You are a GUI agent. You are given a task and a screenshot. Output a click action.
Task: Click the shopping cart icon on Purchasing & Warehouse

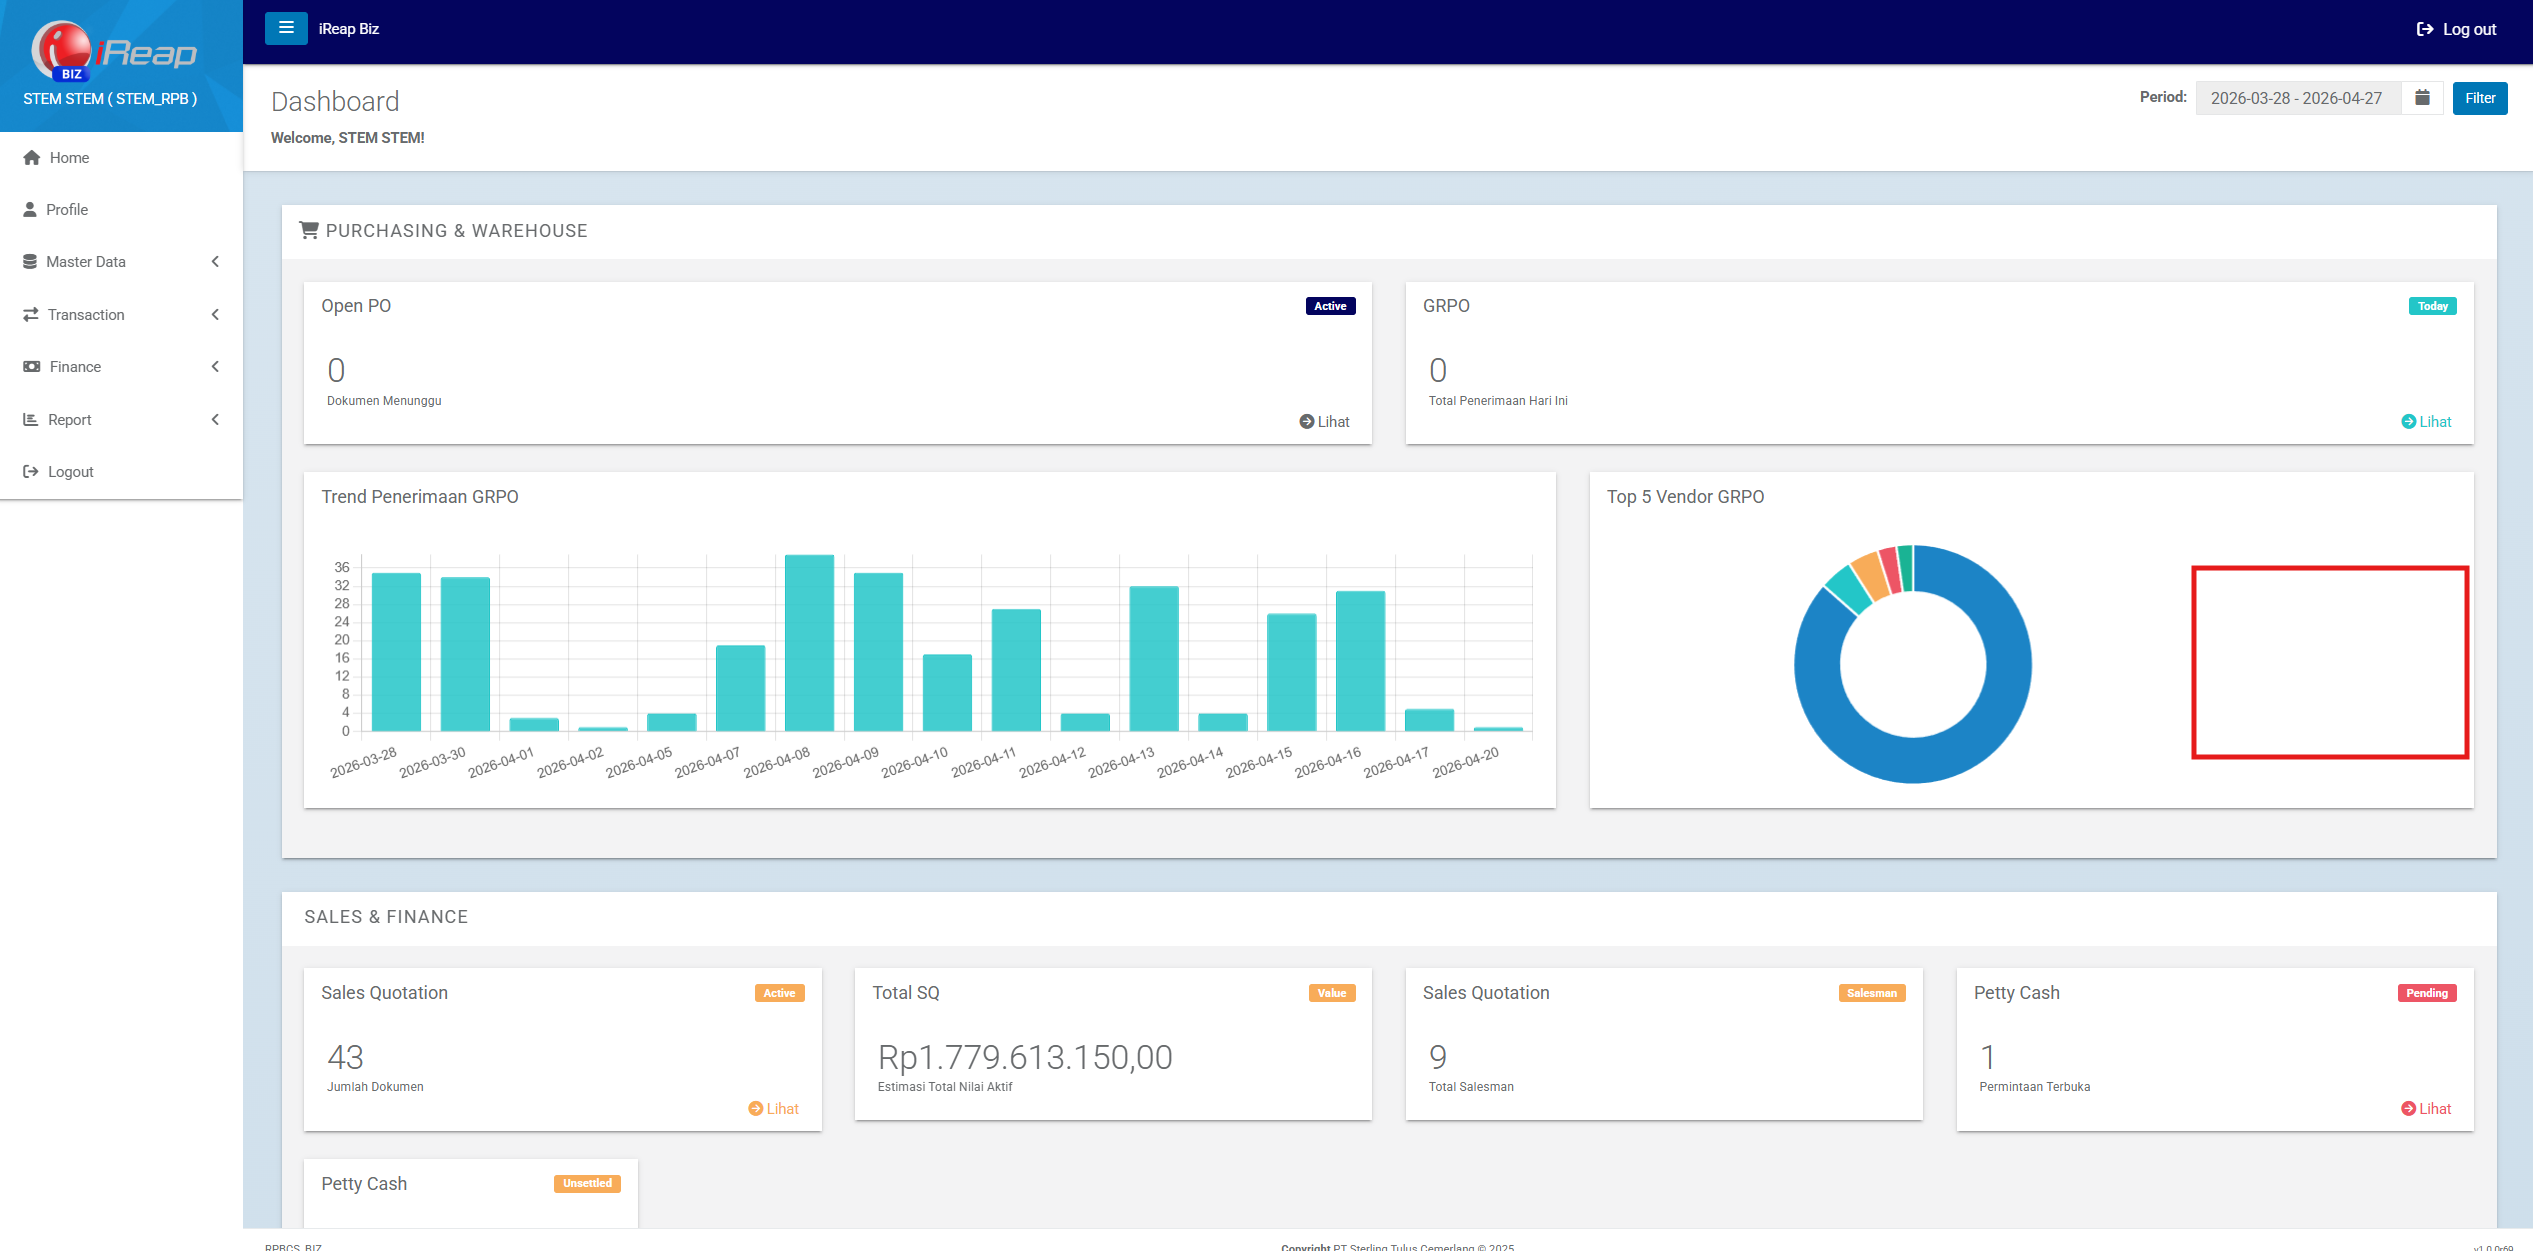[309, 230]
